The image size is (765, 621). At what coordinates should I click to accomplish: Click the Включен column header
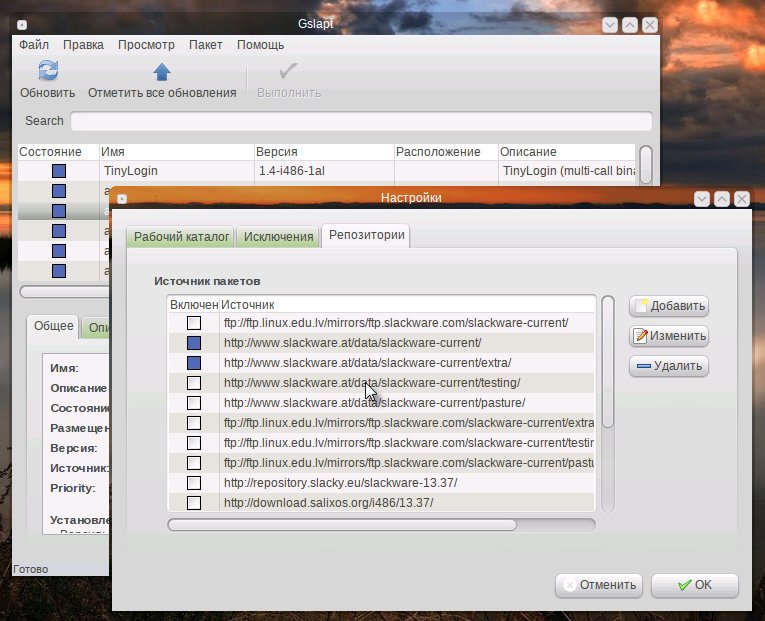pyautogui.click(x=193, y=304)
